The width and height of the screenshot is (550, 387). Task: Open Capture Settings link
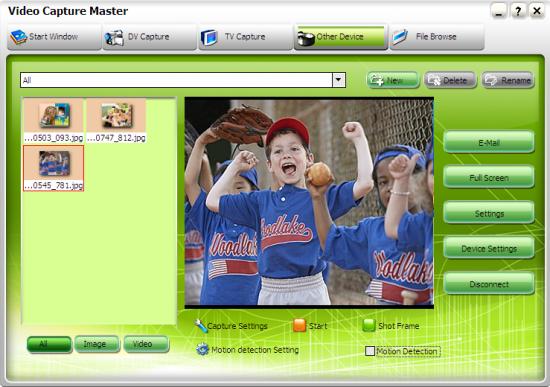pos(237,326)
